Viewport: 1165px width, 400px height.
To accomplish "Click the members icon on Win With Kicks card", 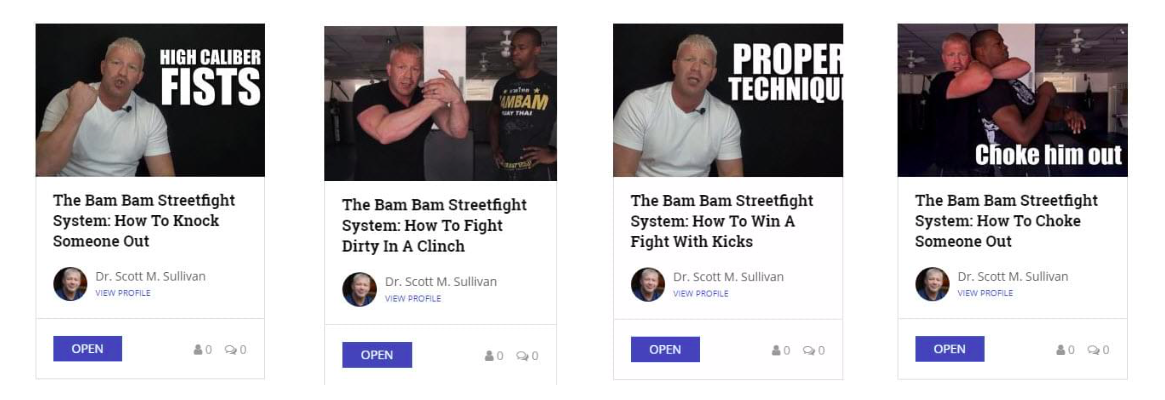I will (x=776, y=350).
